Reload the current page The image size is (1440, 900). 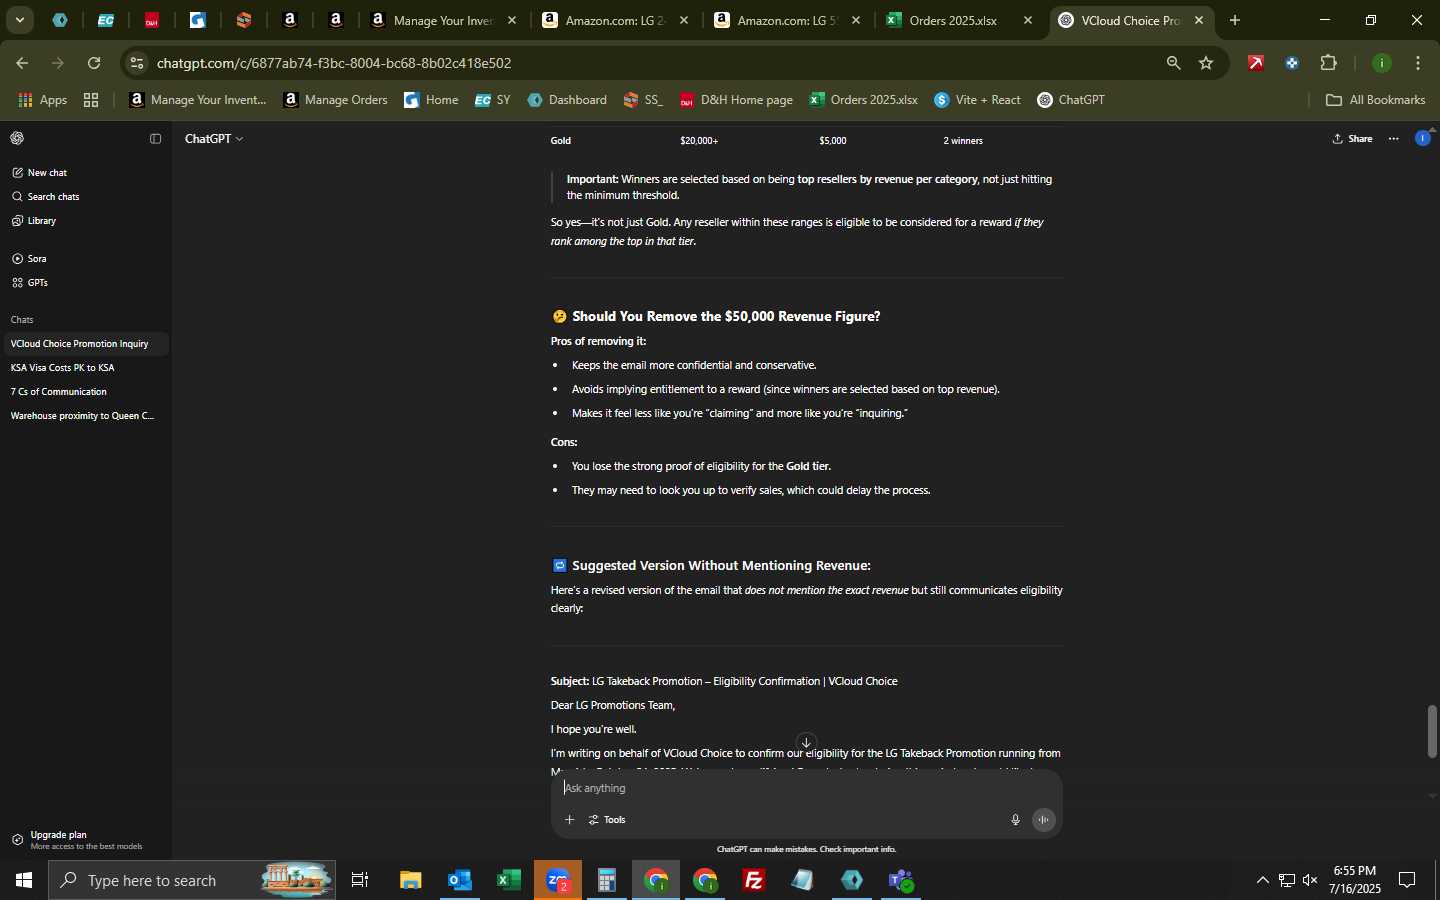[x=94, y=63]
